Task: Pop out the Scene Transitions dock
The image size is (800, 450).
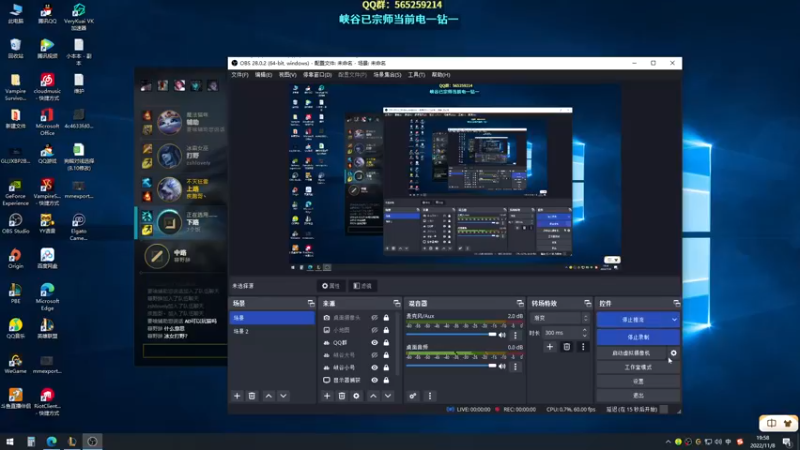Action: [587, 303]
